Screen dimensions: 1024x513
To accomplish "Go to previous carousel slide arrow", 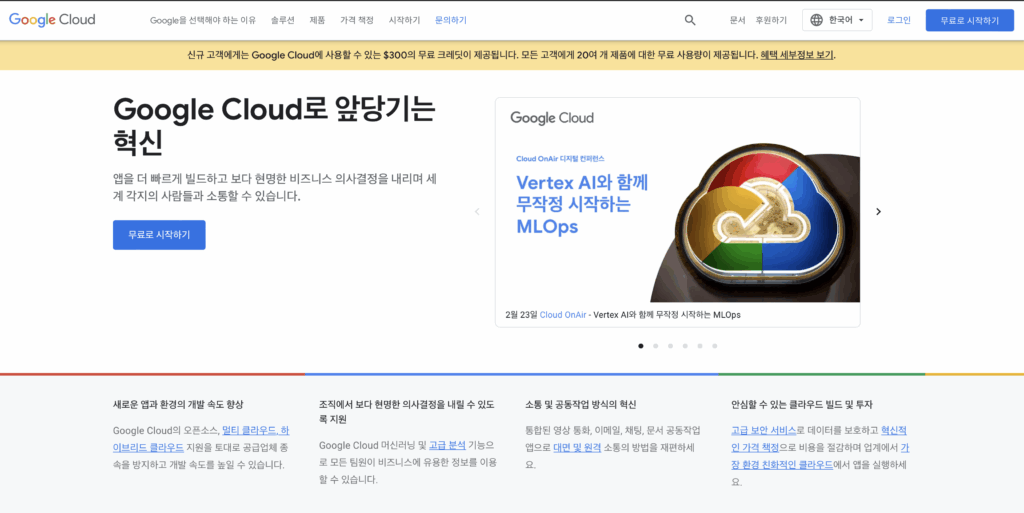I will (x=477, y=211).
